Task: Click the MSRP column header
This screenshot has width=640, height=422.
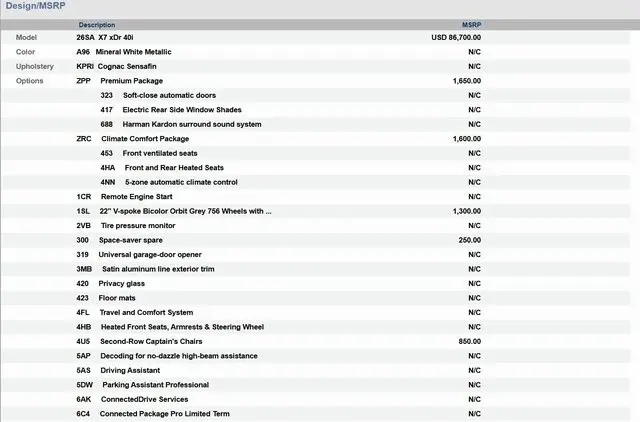Action: coord(471,24)
